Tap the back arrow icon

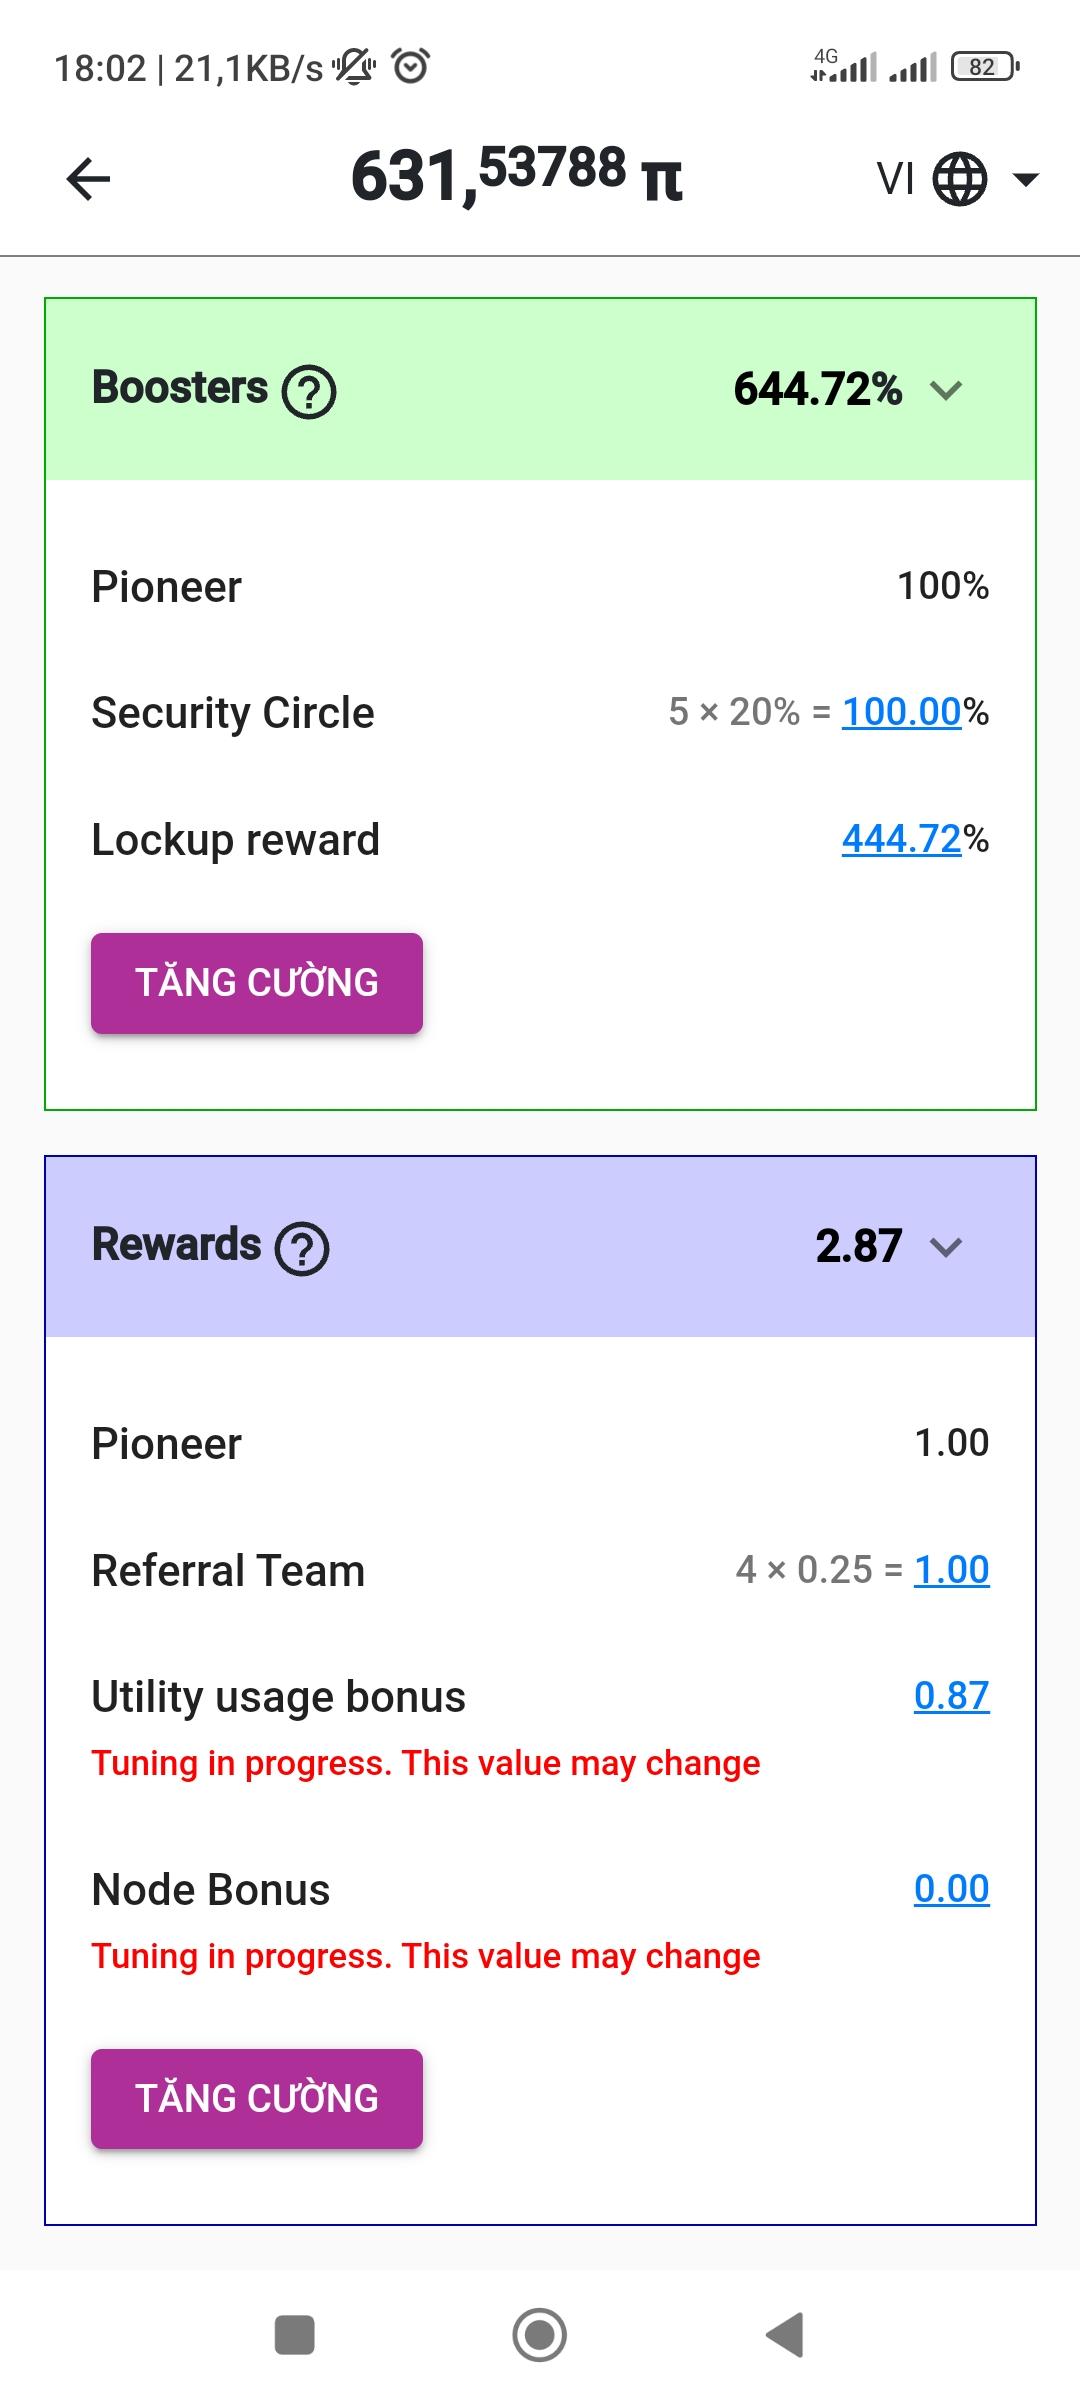point(88,180)
